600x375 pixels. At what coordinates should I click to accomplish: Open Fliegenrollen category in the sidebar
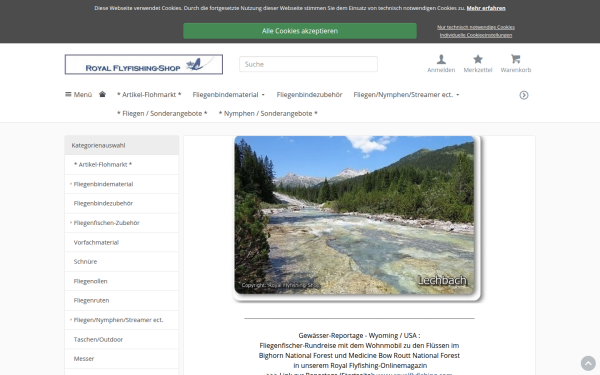pyautogui.click(x=122, y=281)
